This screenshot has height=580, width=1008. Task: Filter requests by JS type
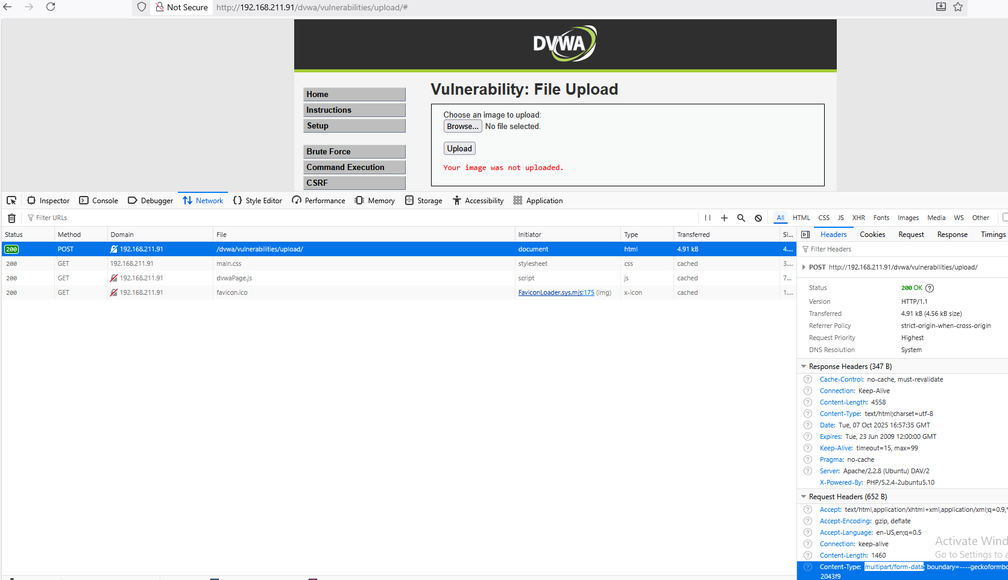(x=841, y=218)
